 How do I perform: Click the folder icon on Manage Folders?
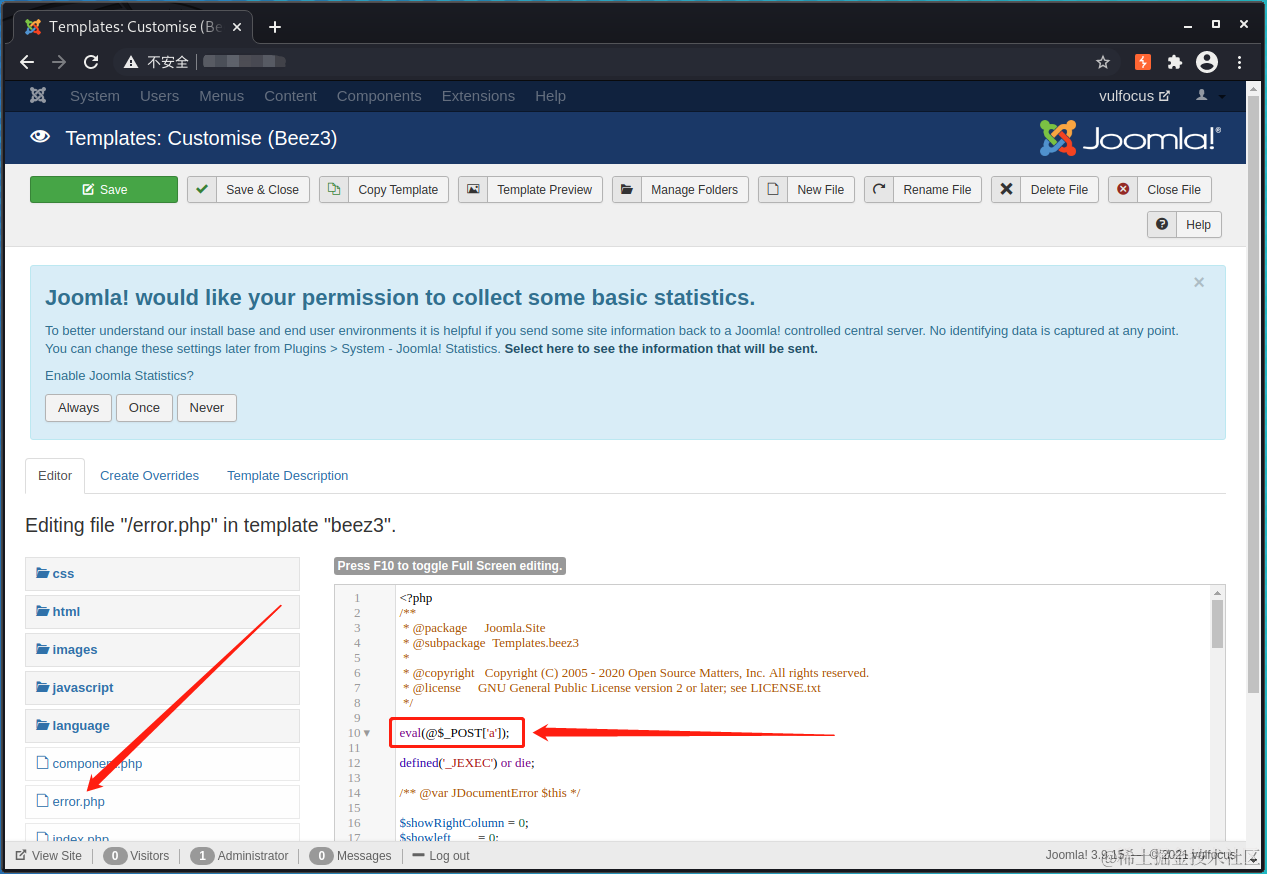[x=627, y=189]
